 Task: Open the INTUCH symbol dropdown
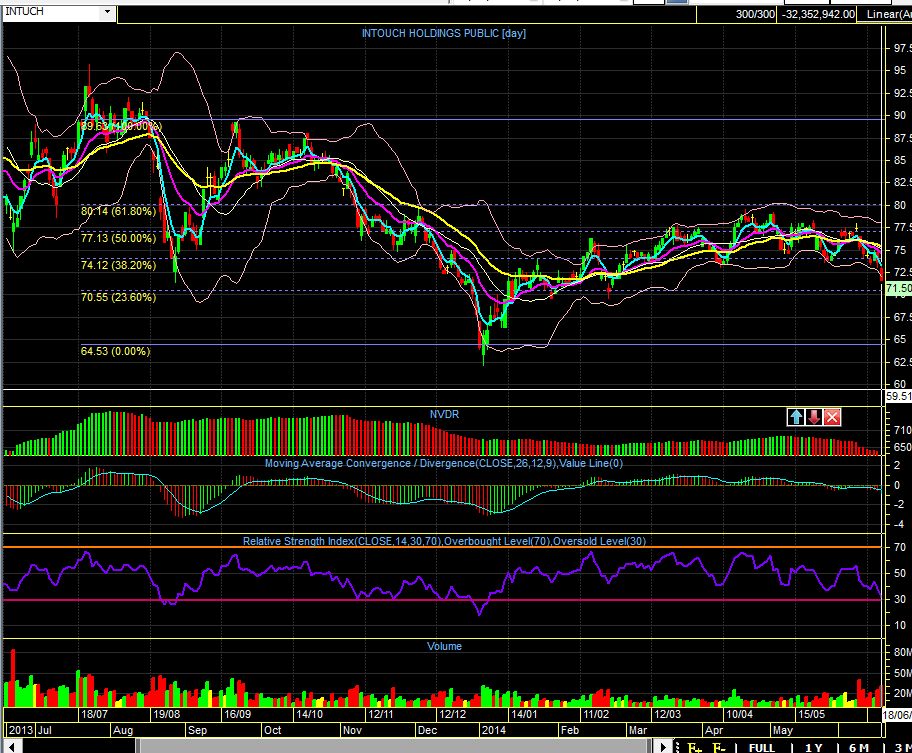(108, 13)
